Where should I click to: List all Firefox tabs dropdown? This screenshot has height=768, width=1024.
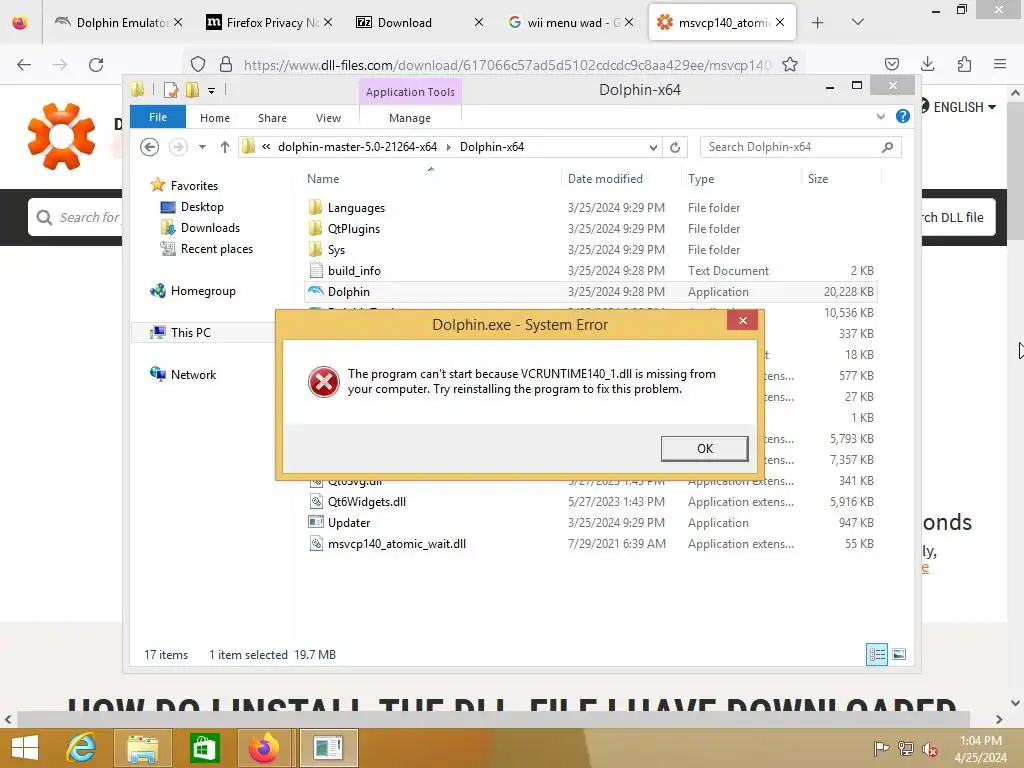pyautogui.click(x=857, y=22)
